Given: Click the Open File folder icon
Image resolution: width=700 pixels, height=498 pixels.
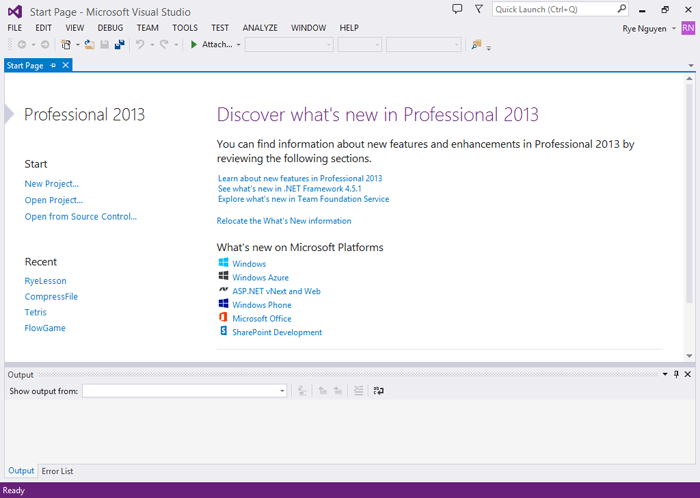Looking at the screenshot, I should point(90,45).
